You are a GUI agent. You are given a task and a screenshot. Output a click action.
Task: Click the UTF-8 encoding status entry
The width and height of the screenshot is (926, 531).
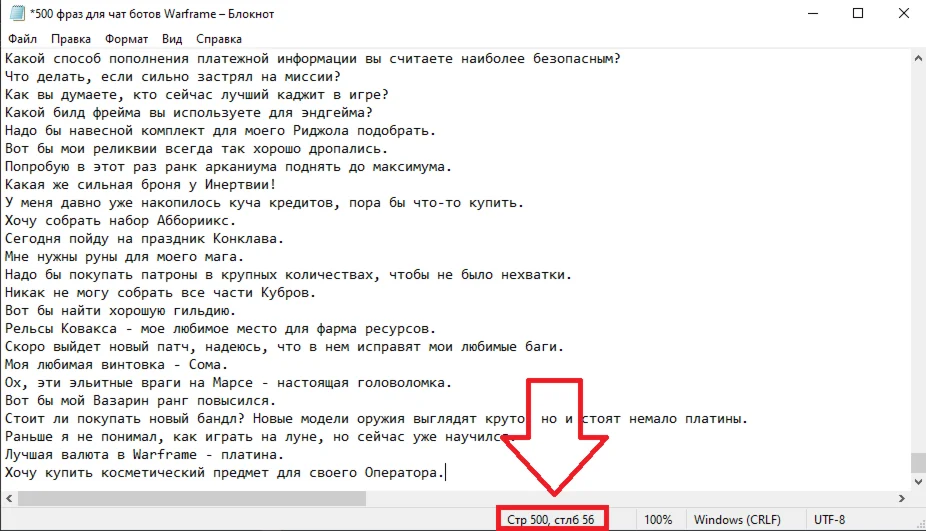pos(829,520)
